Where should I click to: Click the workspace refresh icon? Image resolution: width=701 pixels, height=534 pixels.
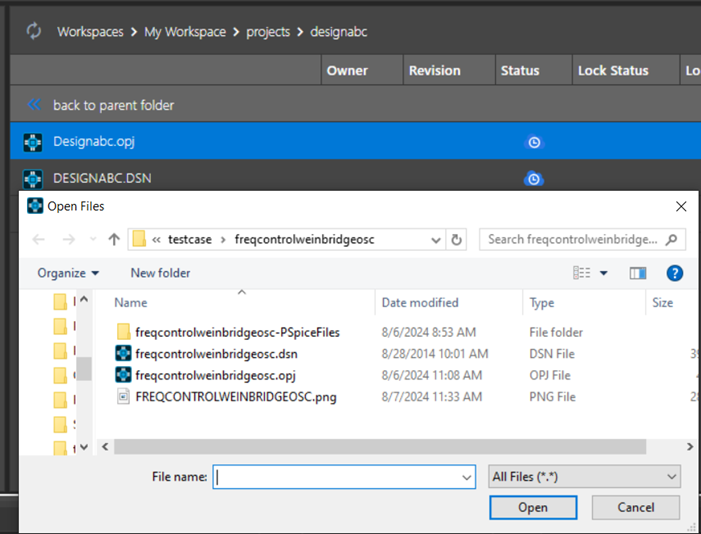point(34,31)
